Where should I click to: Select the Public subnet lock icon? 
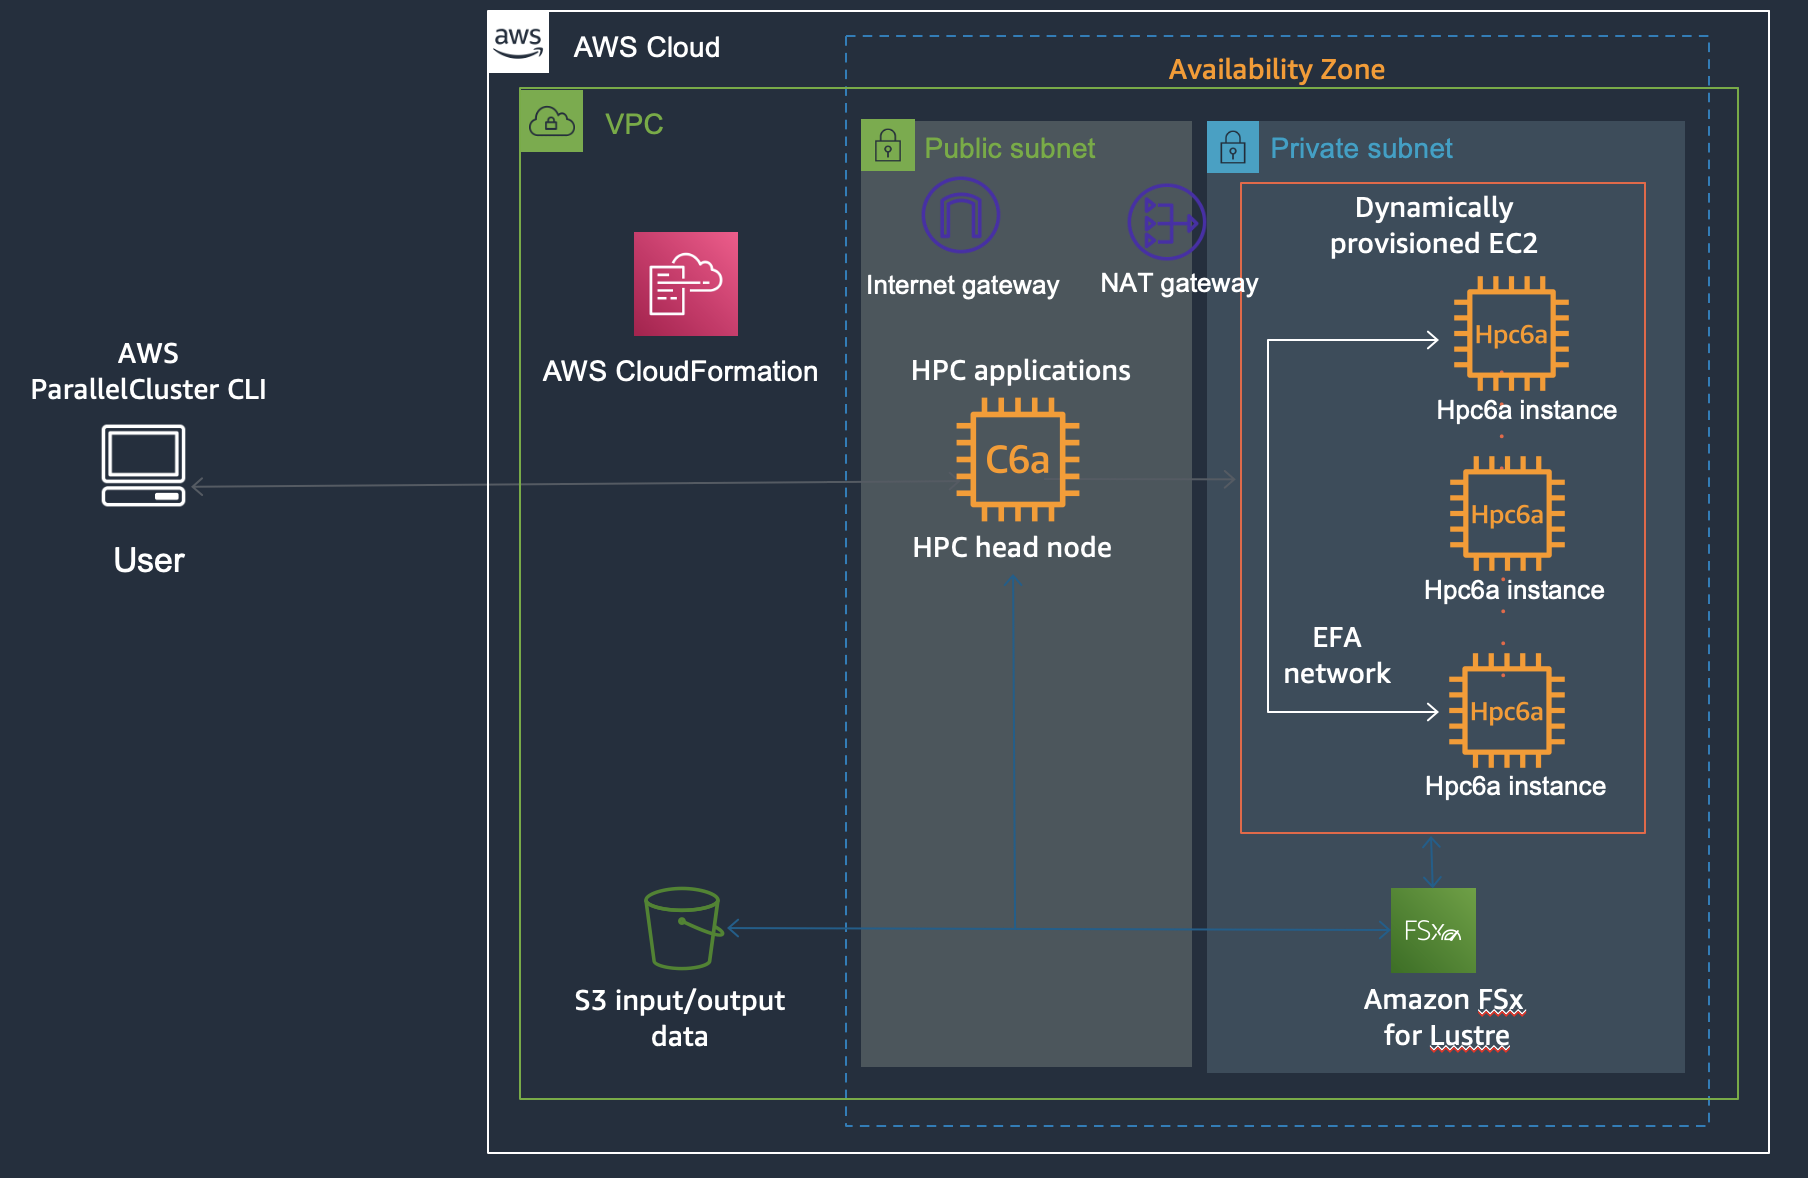888,146
